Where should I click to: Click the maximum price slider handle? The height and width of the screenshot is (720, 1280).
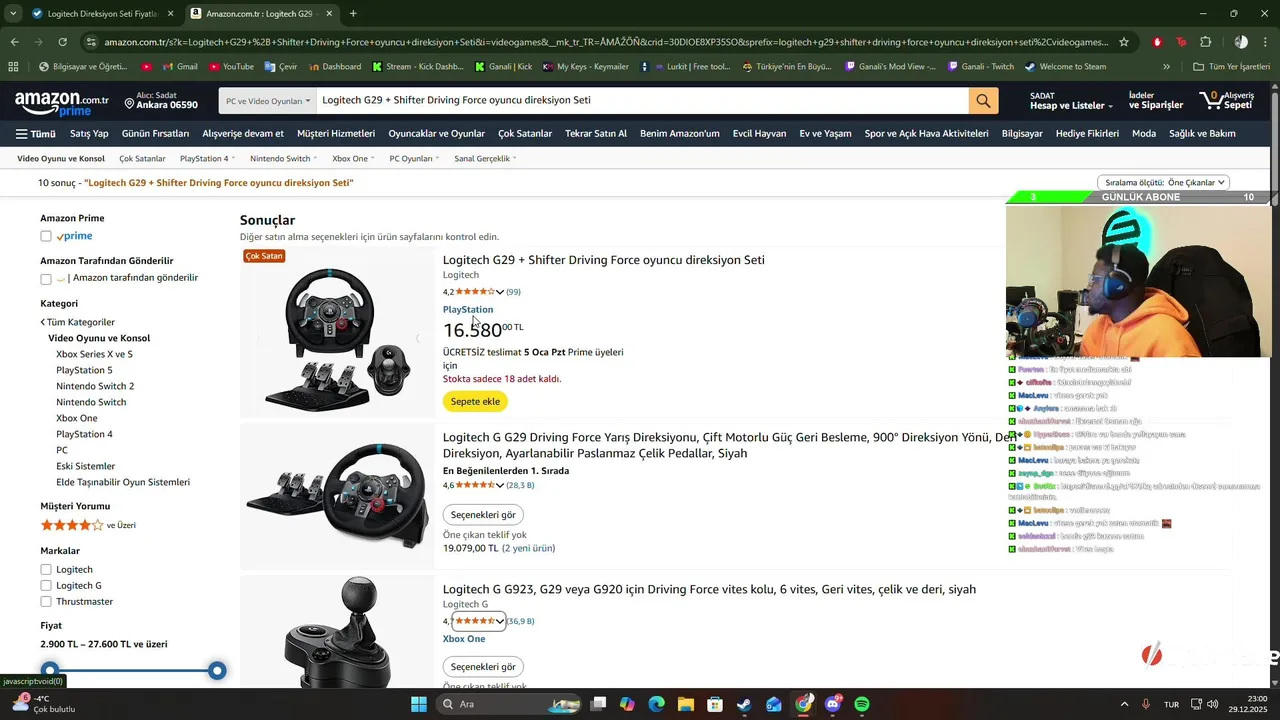click(217, 670)
